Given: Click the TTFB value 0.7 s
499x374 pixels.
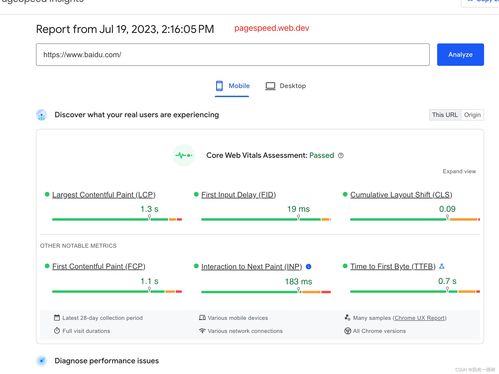Looking at the screenshot, I should click(447, 281).
